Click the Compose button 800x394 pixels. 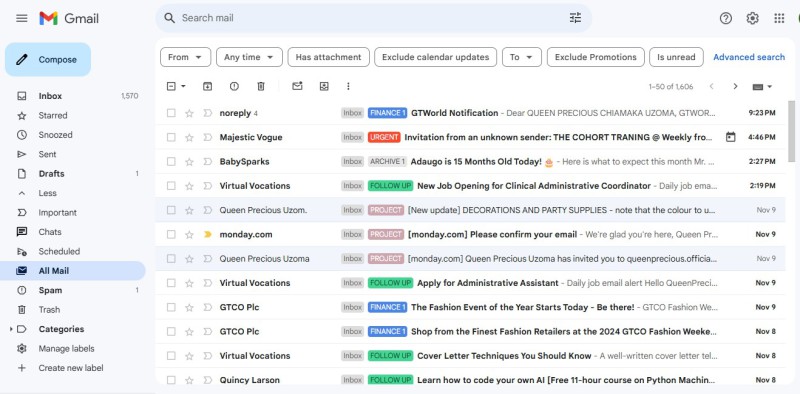click(x=48, y=60)
